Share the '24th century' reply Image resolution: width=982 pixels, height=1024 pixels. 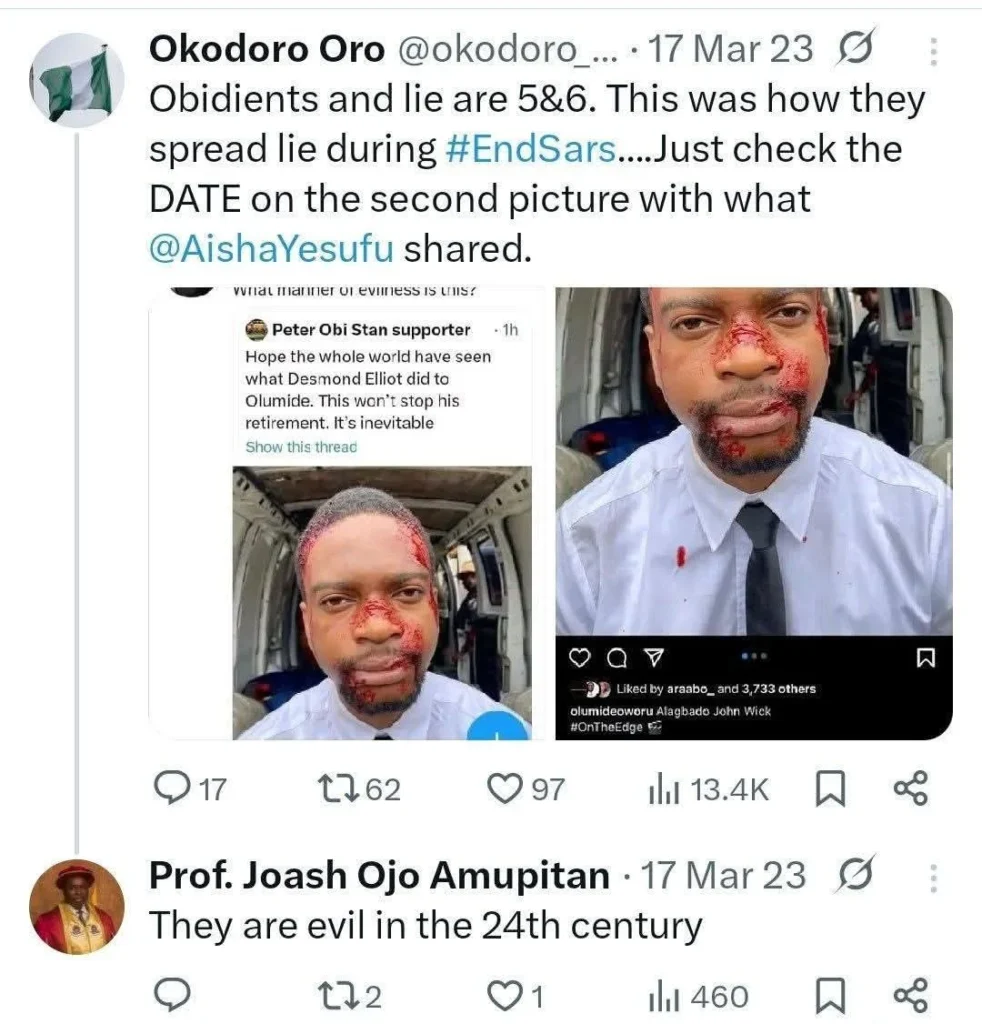point(909,996)
